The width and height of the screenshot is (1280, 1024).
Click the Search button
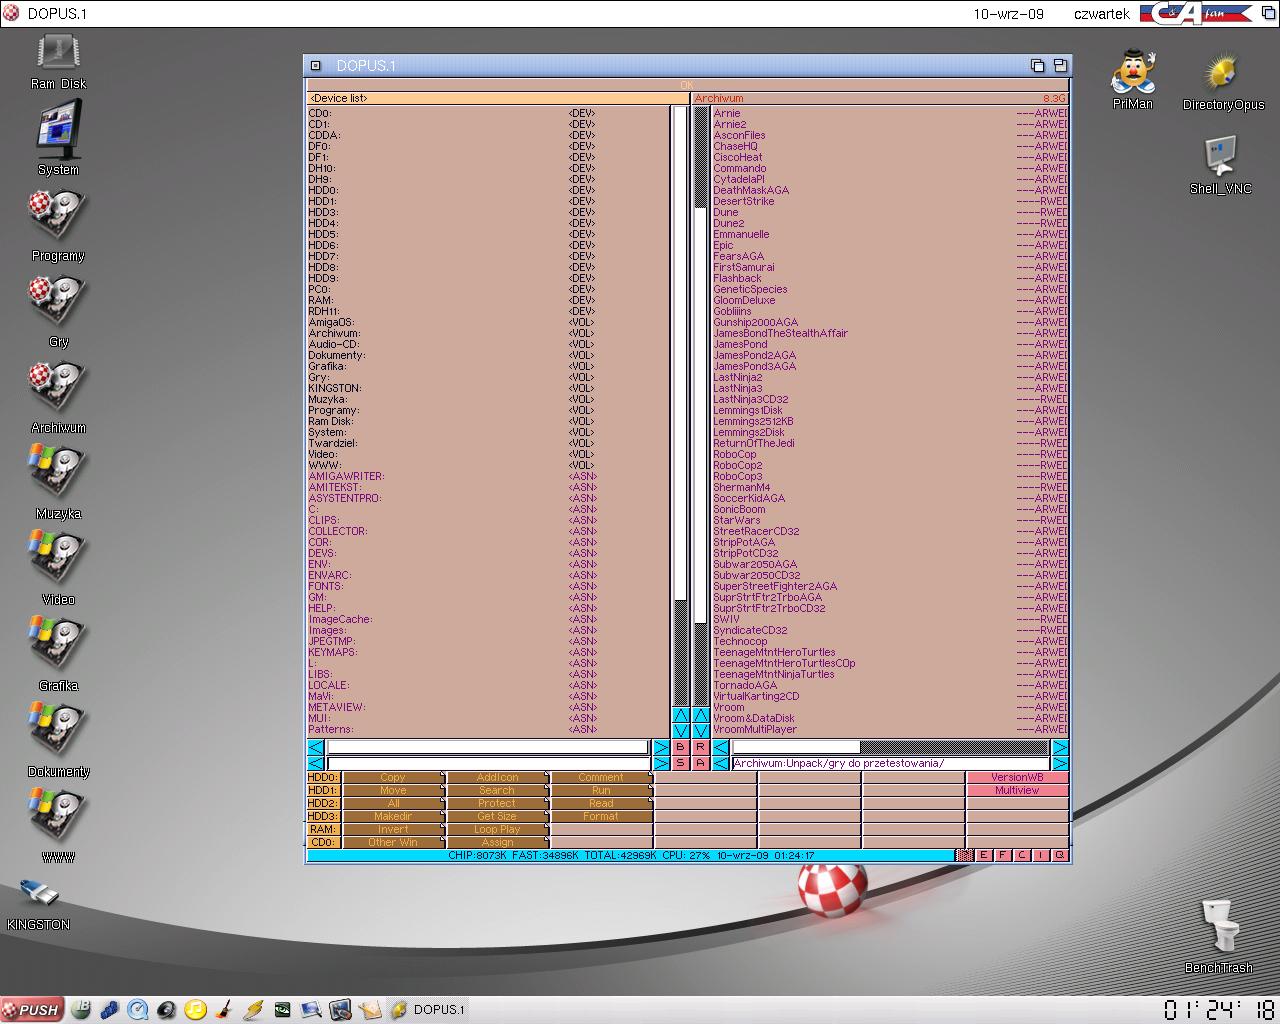tap(497, 790)
